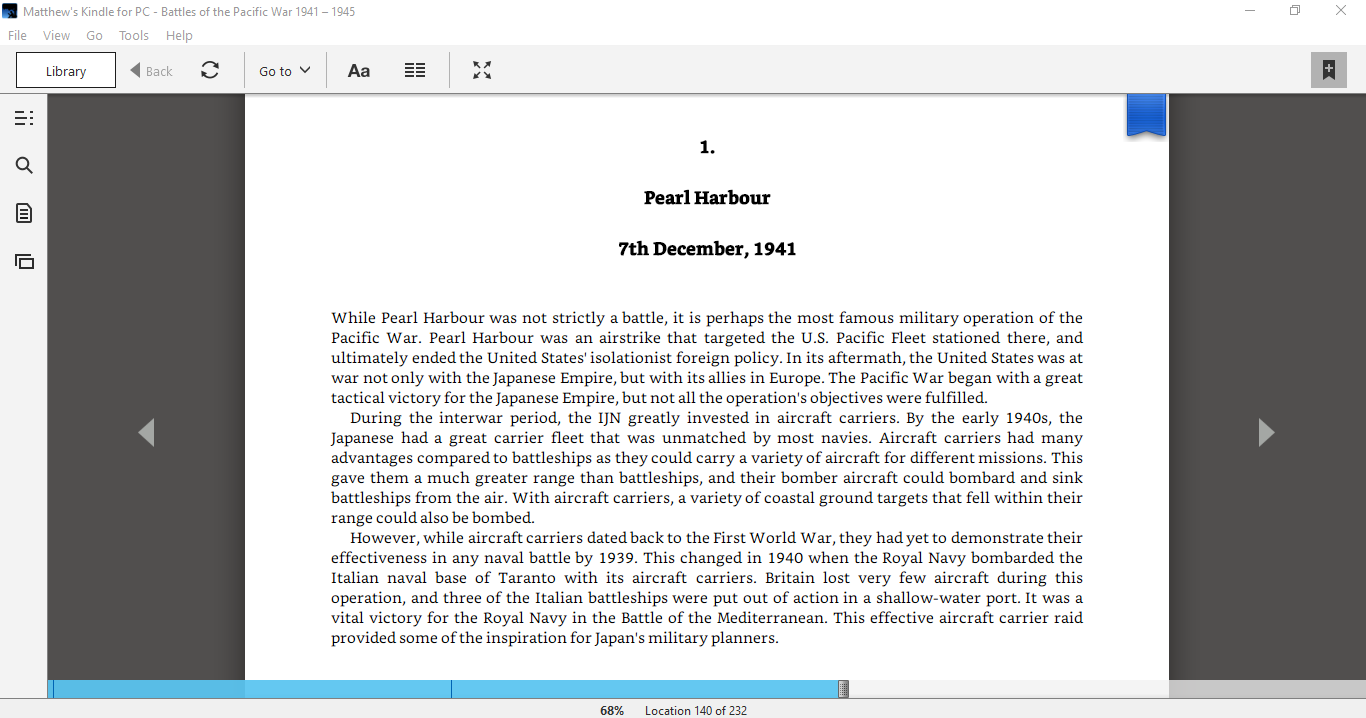This screenshot has height=718, width=1366.
Task: Open page layout options
Action: [415, 70]
